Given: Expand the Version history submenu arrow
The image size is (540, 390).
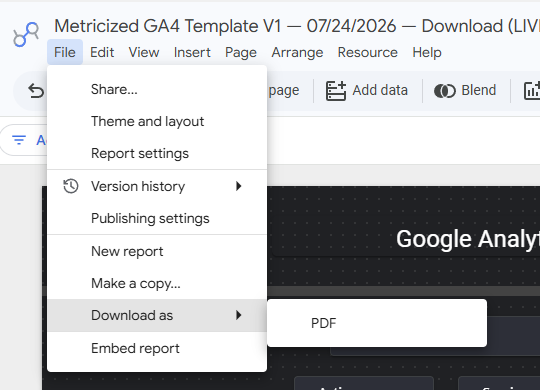Looking at the screenshot, I should click(238, 186).
